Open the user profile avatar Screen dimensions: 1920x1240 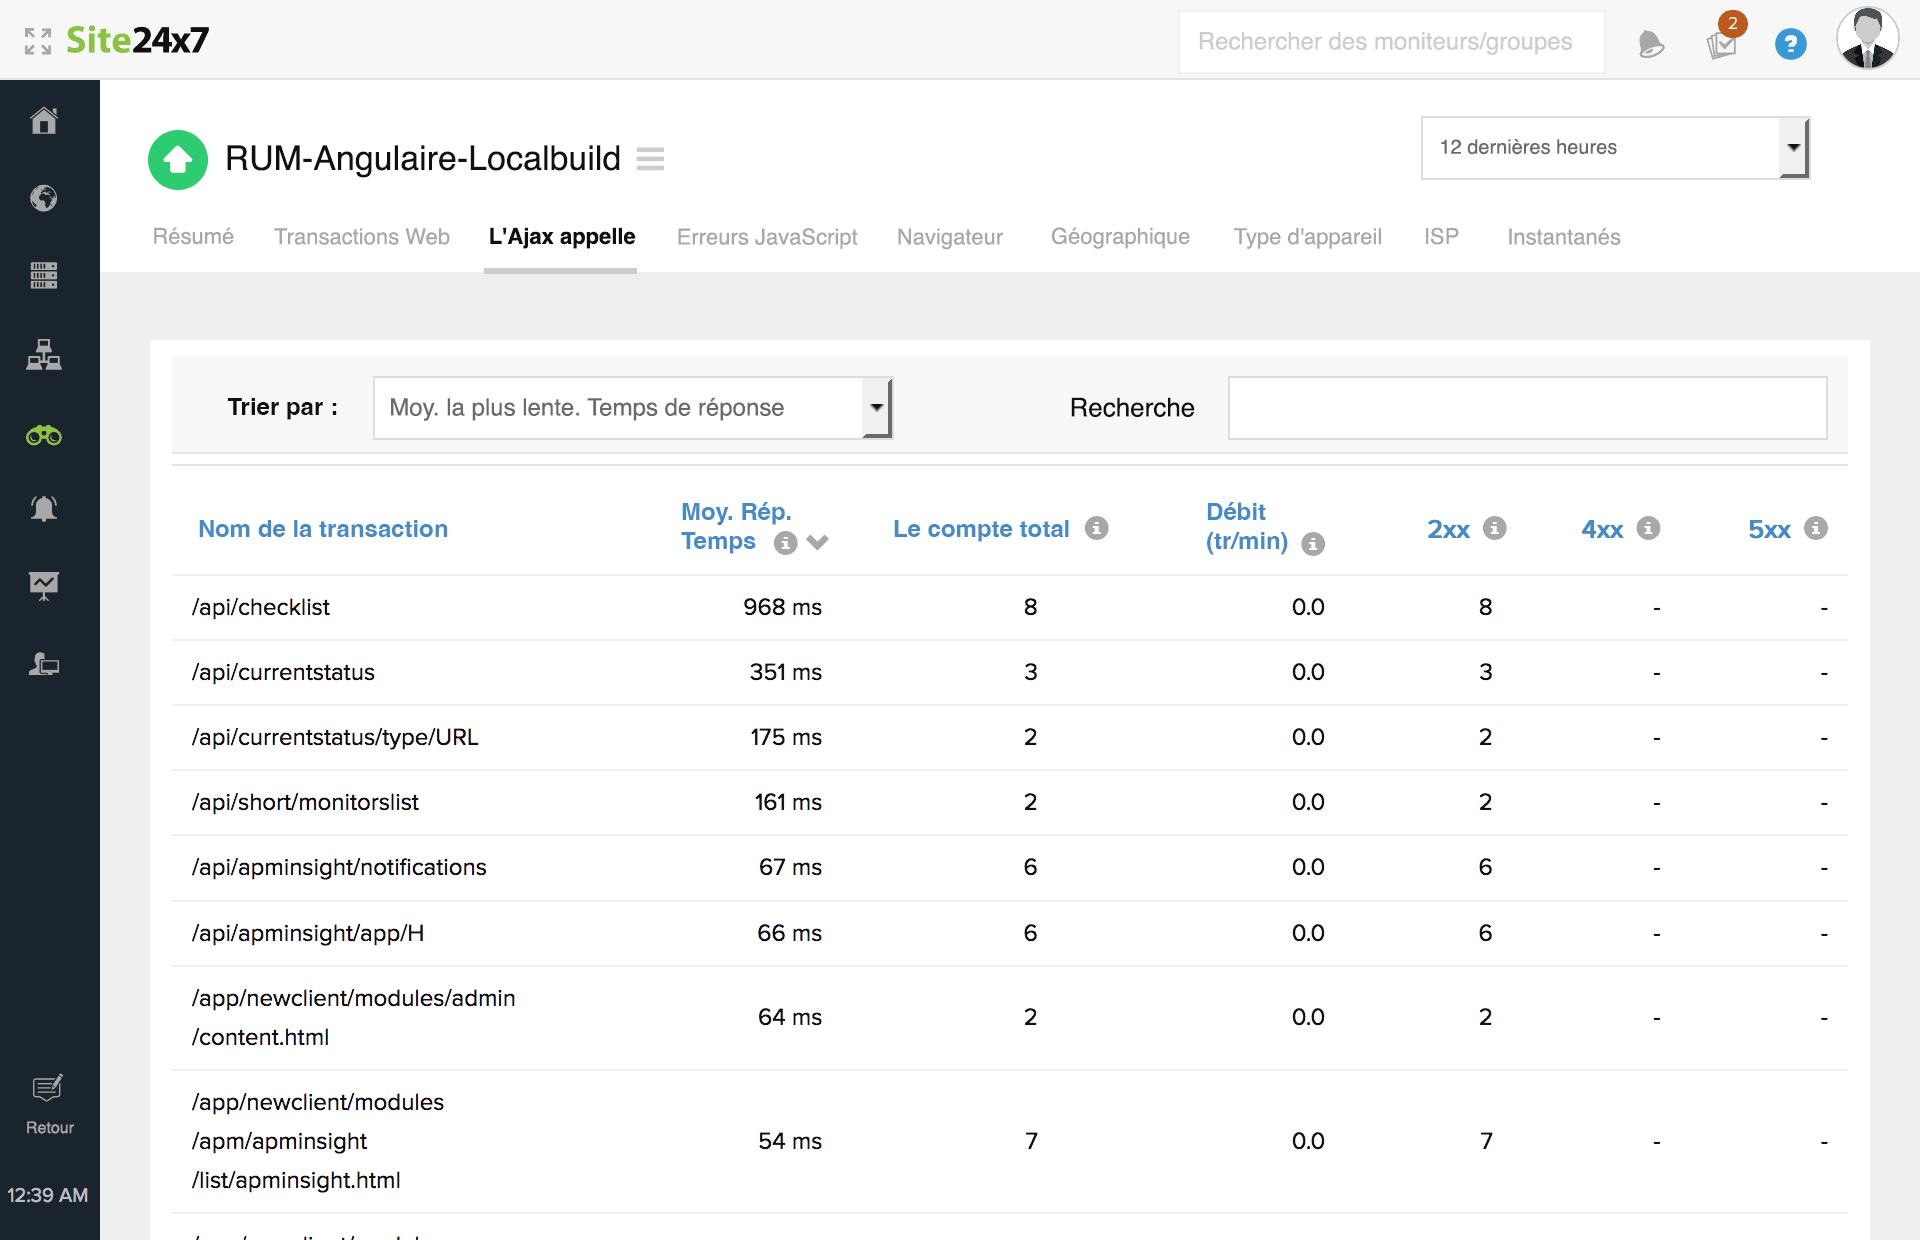[1866, 40]
